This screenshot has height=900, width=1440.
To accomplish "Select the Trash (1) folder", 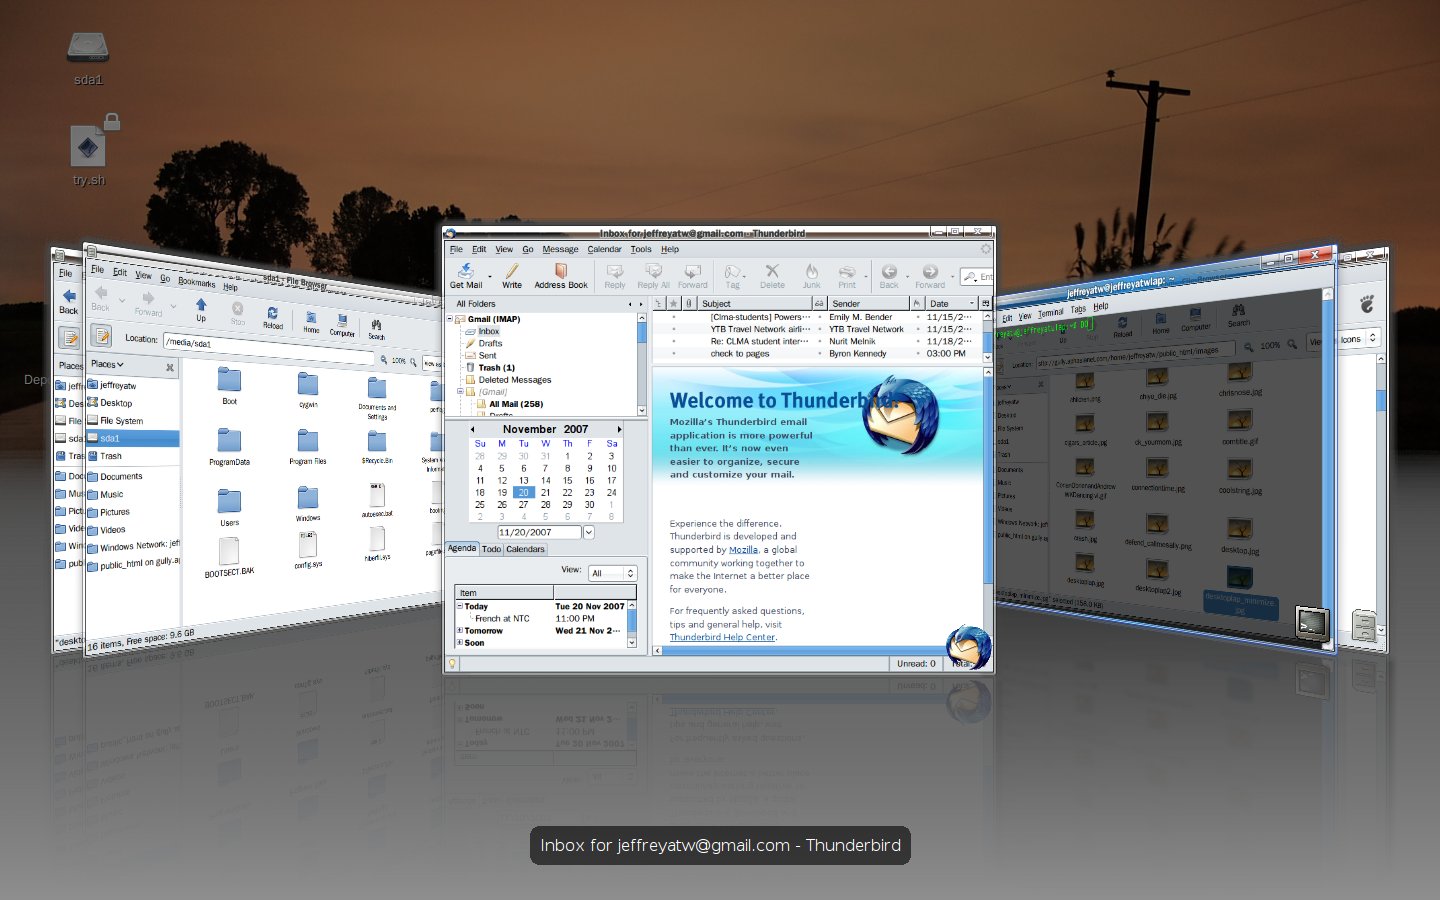I will pyautogui.click(x=496, y=367).
